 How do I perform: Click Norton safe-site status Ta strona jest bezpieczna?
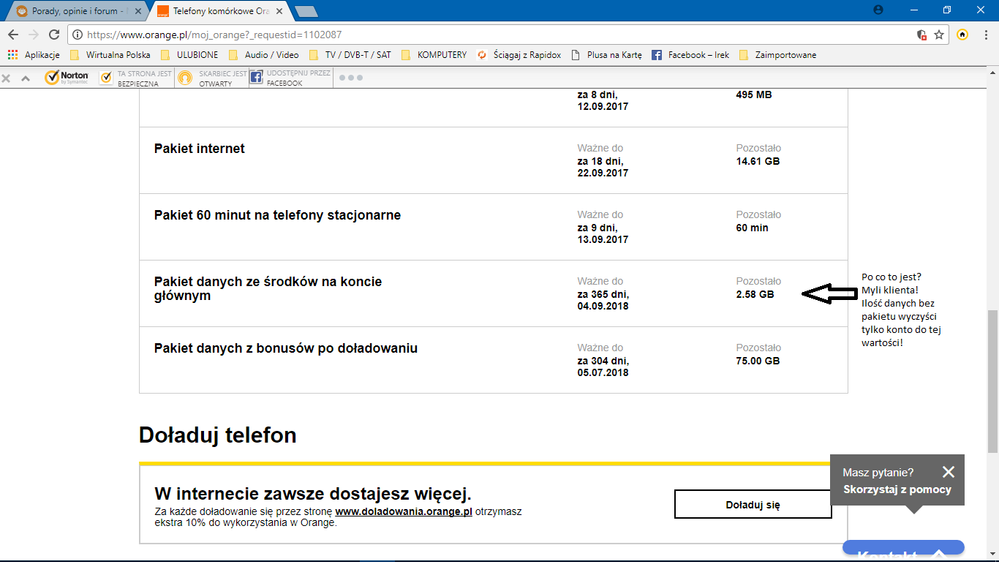tap(136, 78)
